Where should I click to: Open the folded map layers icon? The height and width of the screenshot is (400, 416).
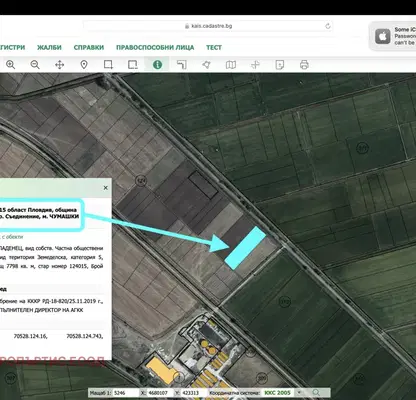tap(231, 65)
